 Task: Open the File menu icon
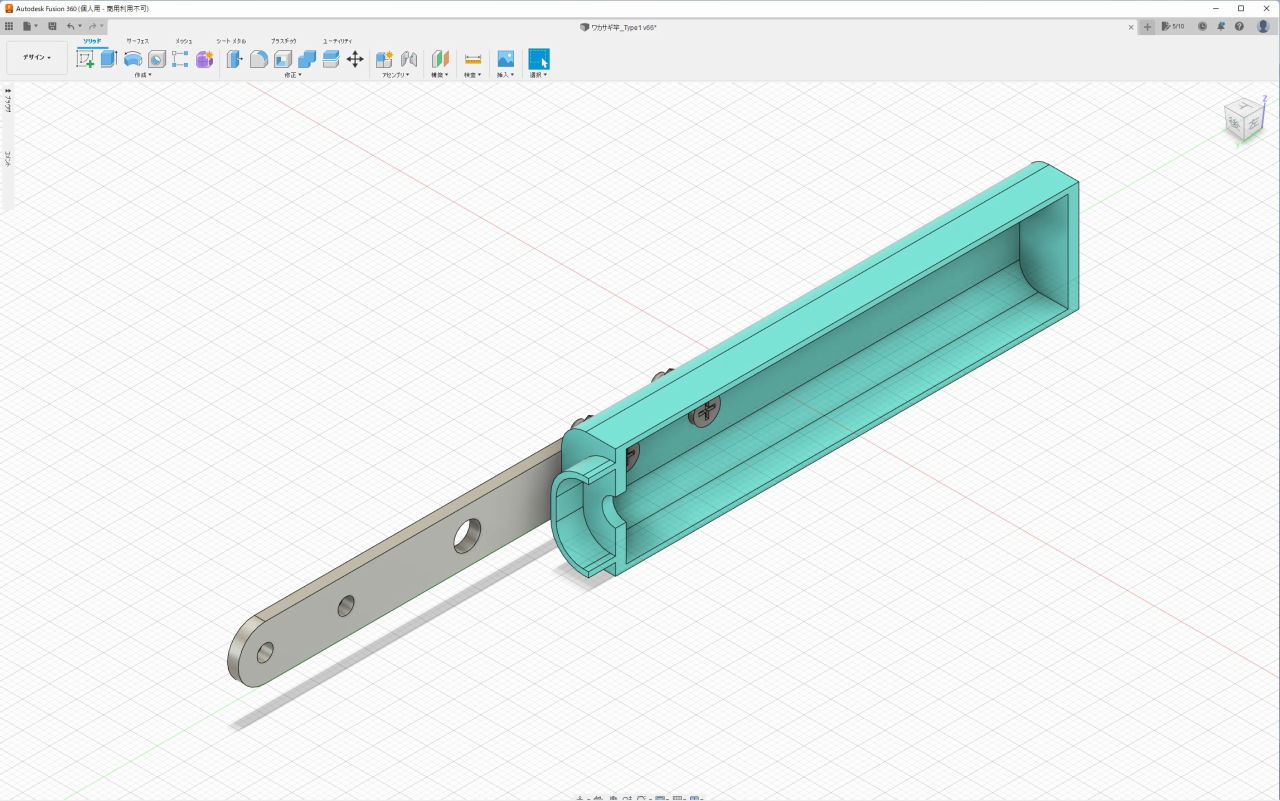[x=29, y=26]
